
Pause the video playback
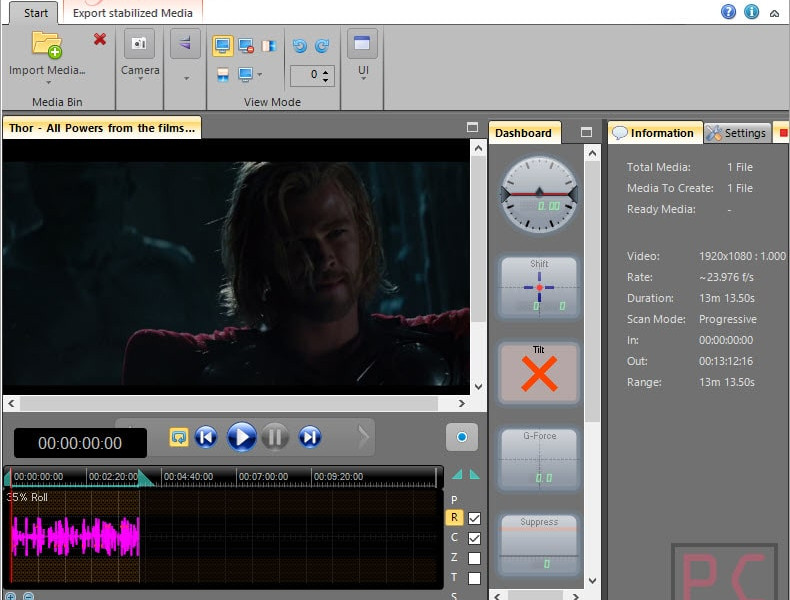click(x=275, y=437)
